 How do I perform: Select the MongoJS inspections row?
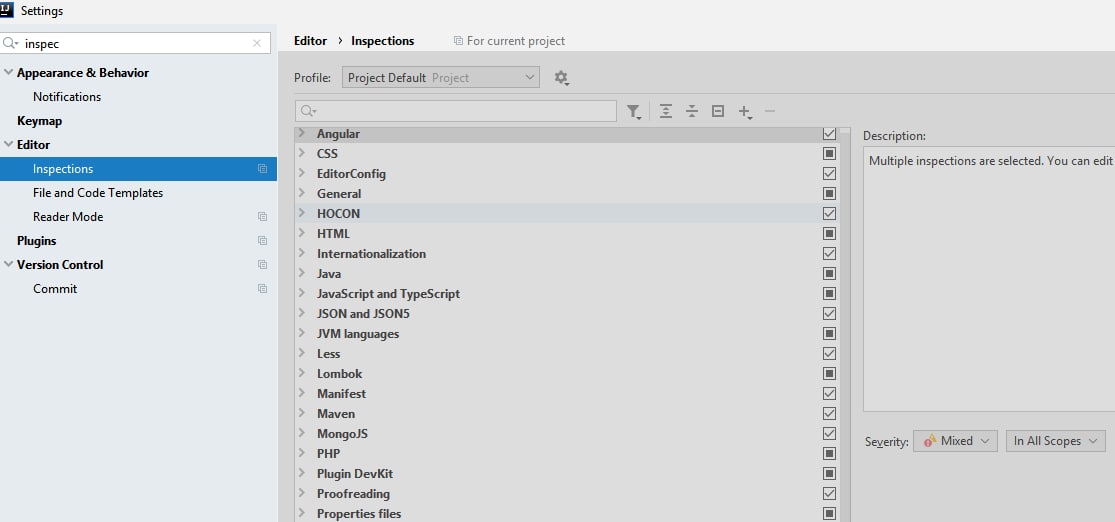click(567, 434)
